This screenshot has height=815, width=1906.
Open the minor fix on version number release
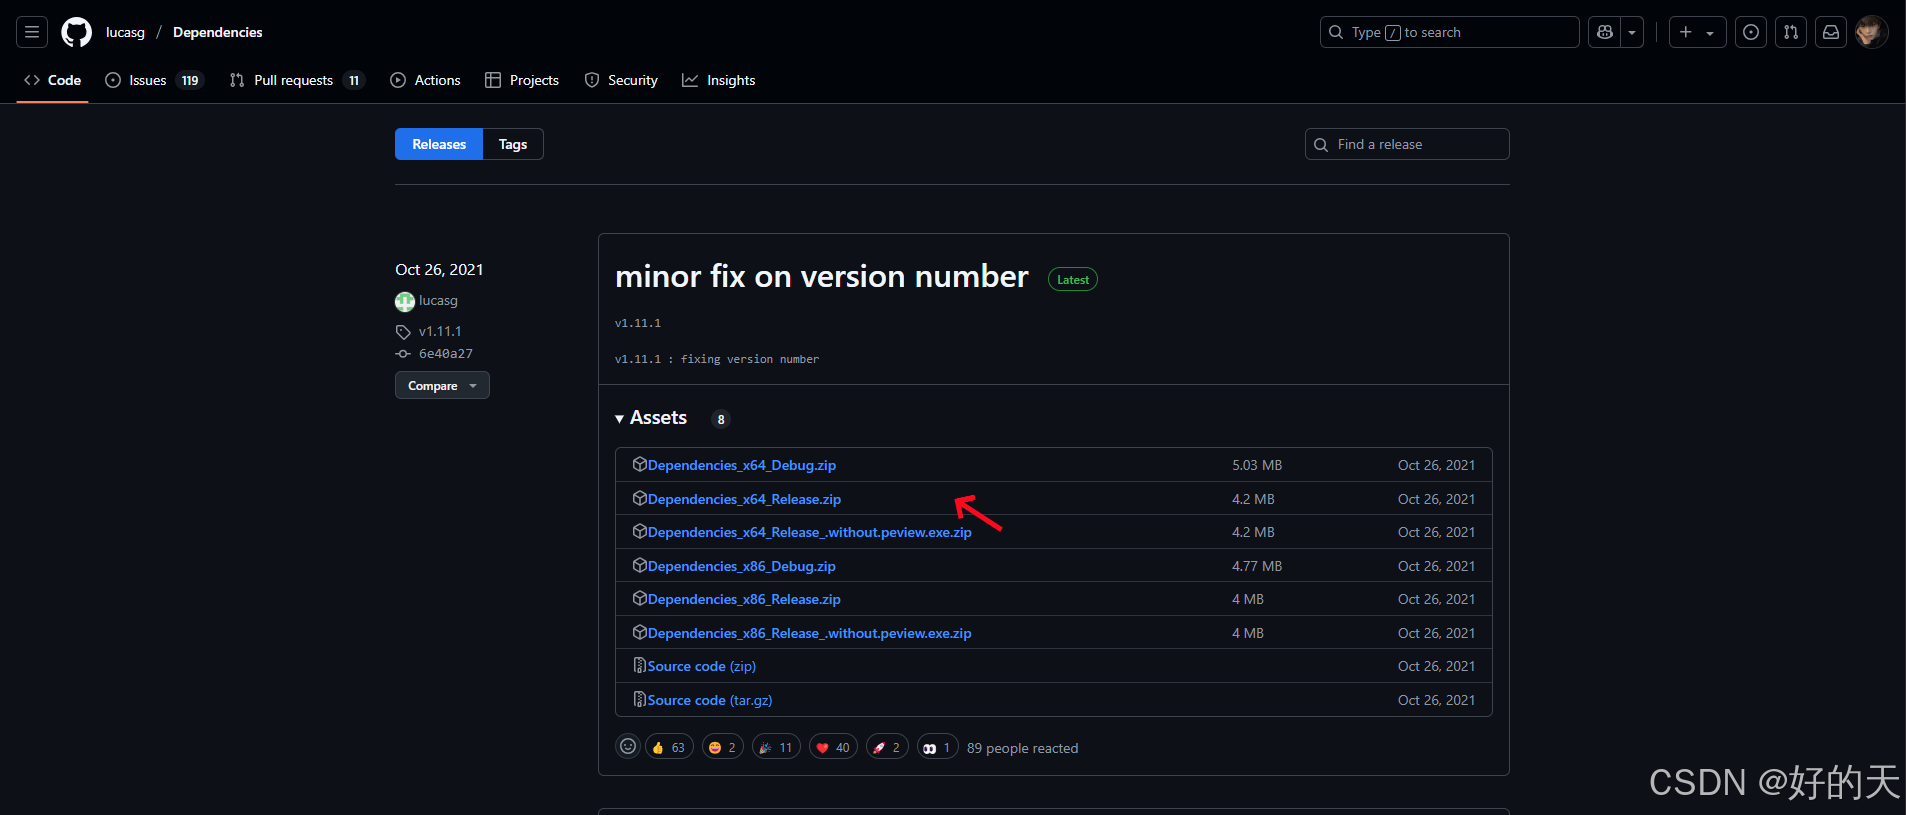pos(822,277)
